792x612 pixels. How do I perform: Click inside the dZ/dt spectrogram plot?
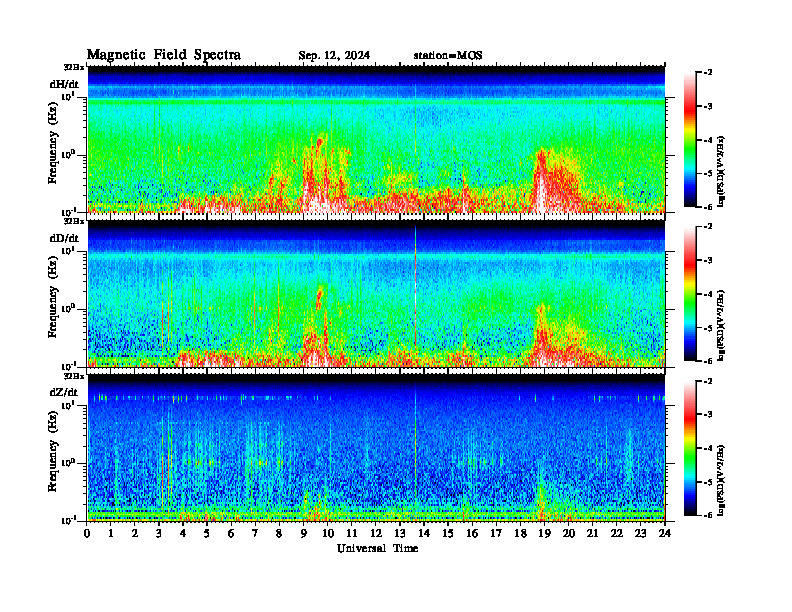(x=376, y=447)
